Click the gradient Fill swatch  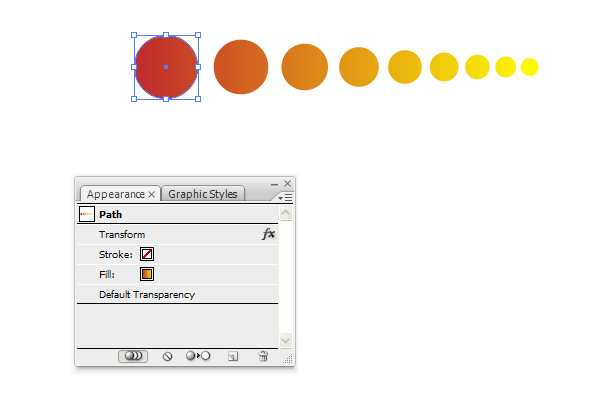147,274
